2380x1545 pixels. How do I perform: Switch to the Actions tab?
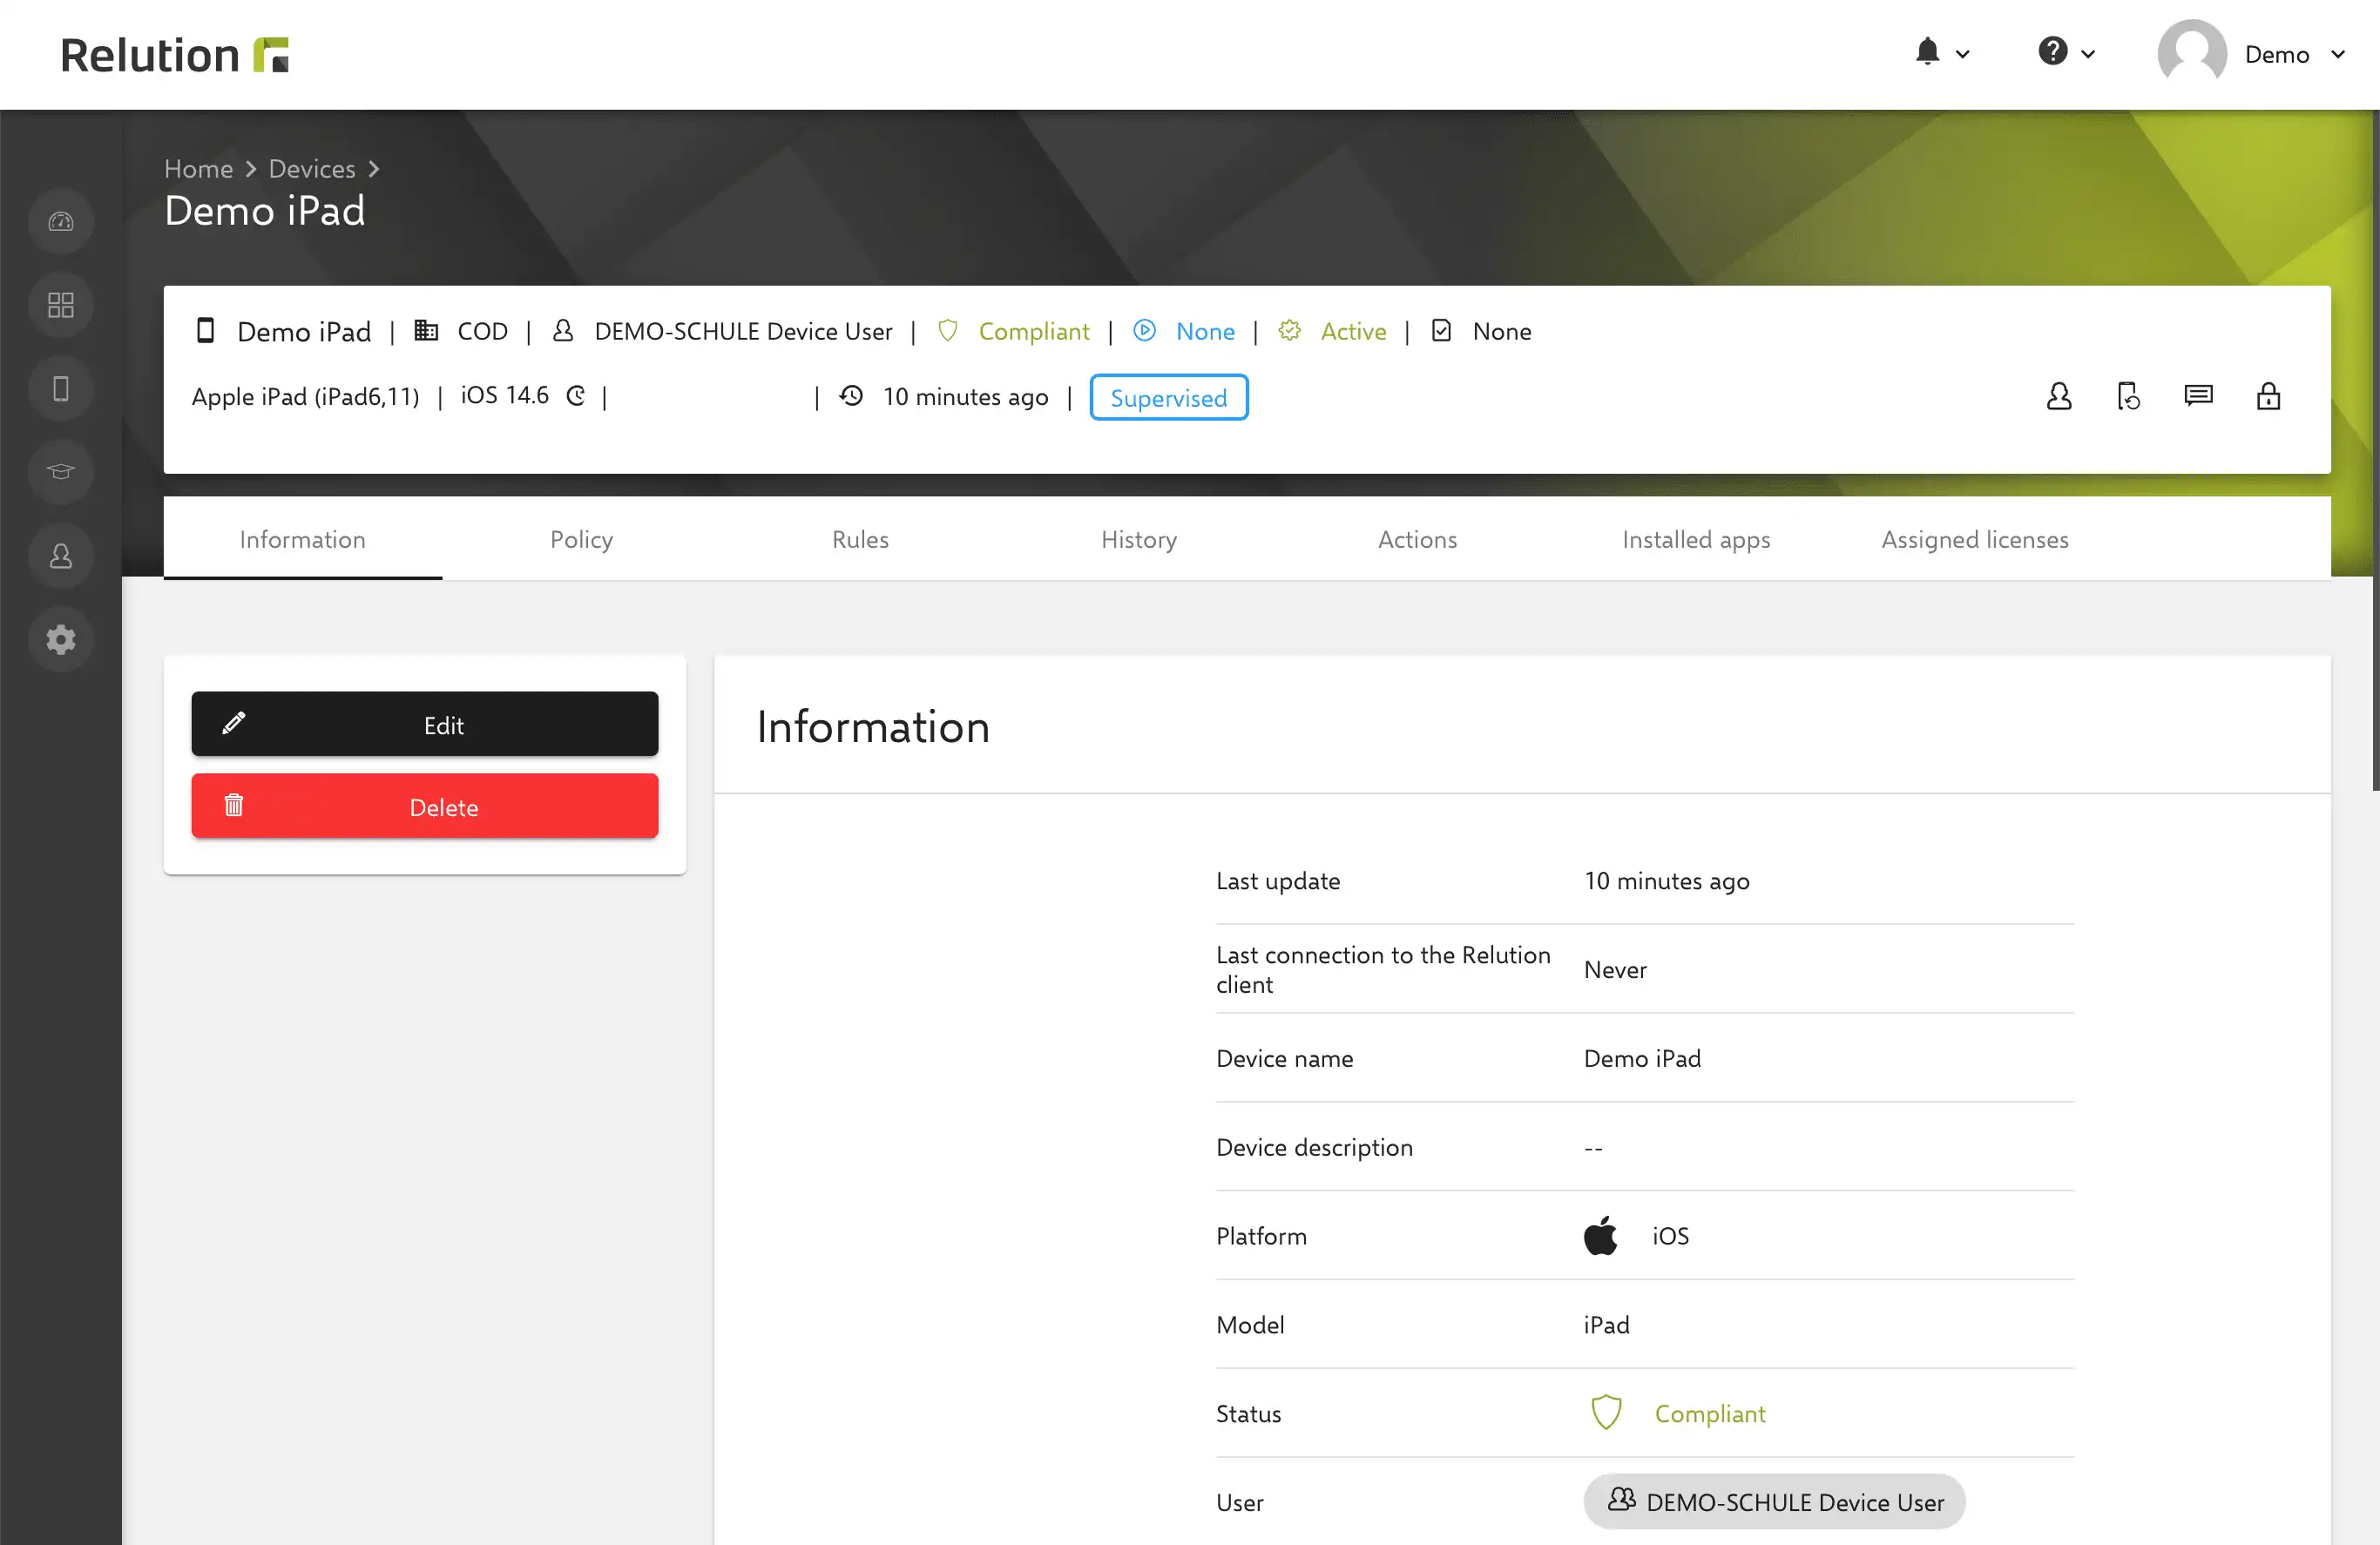point(1417,539)
